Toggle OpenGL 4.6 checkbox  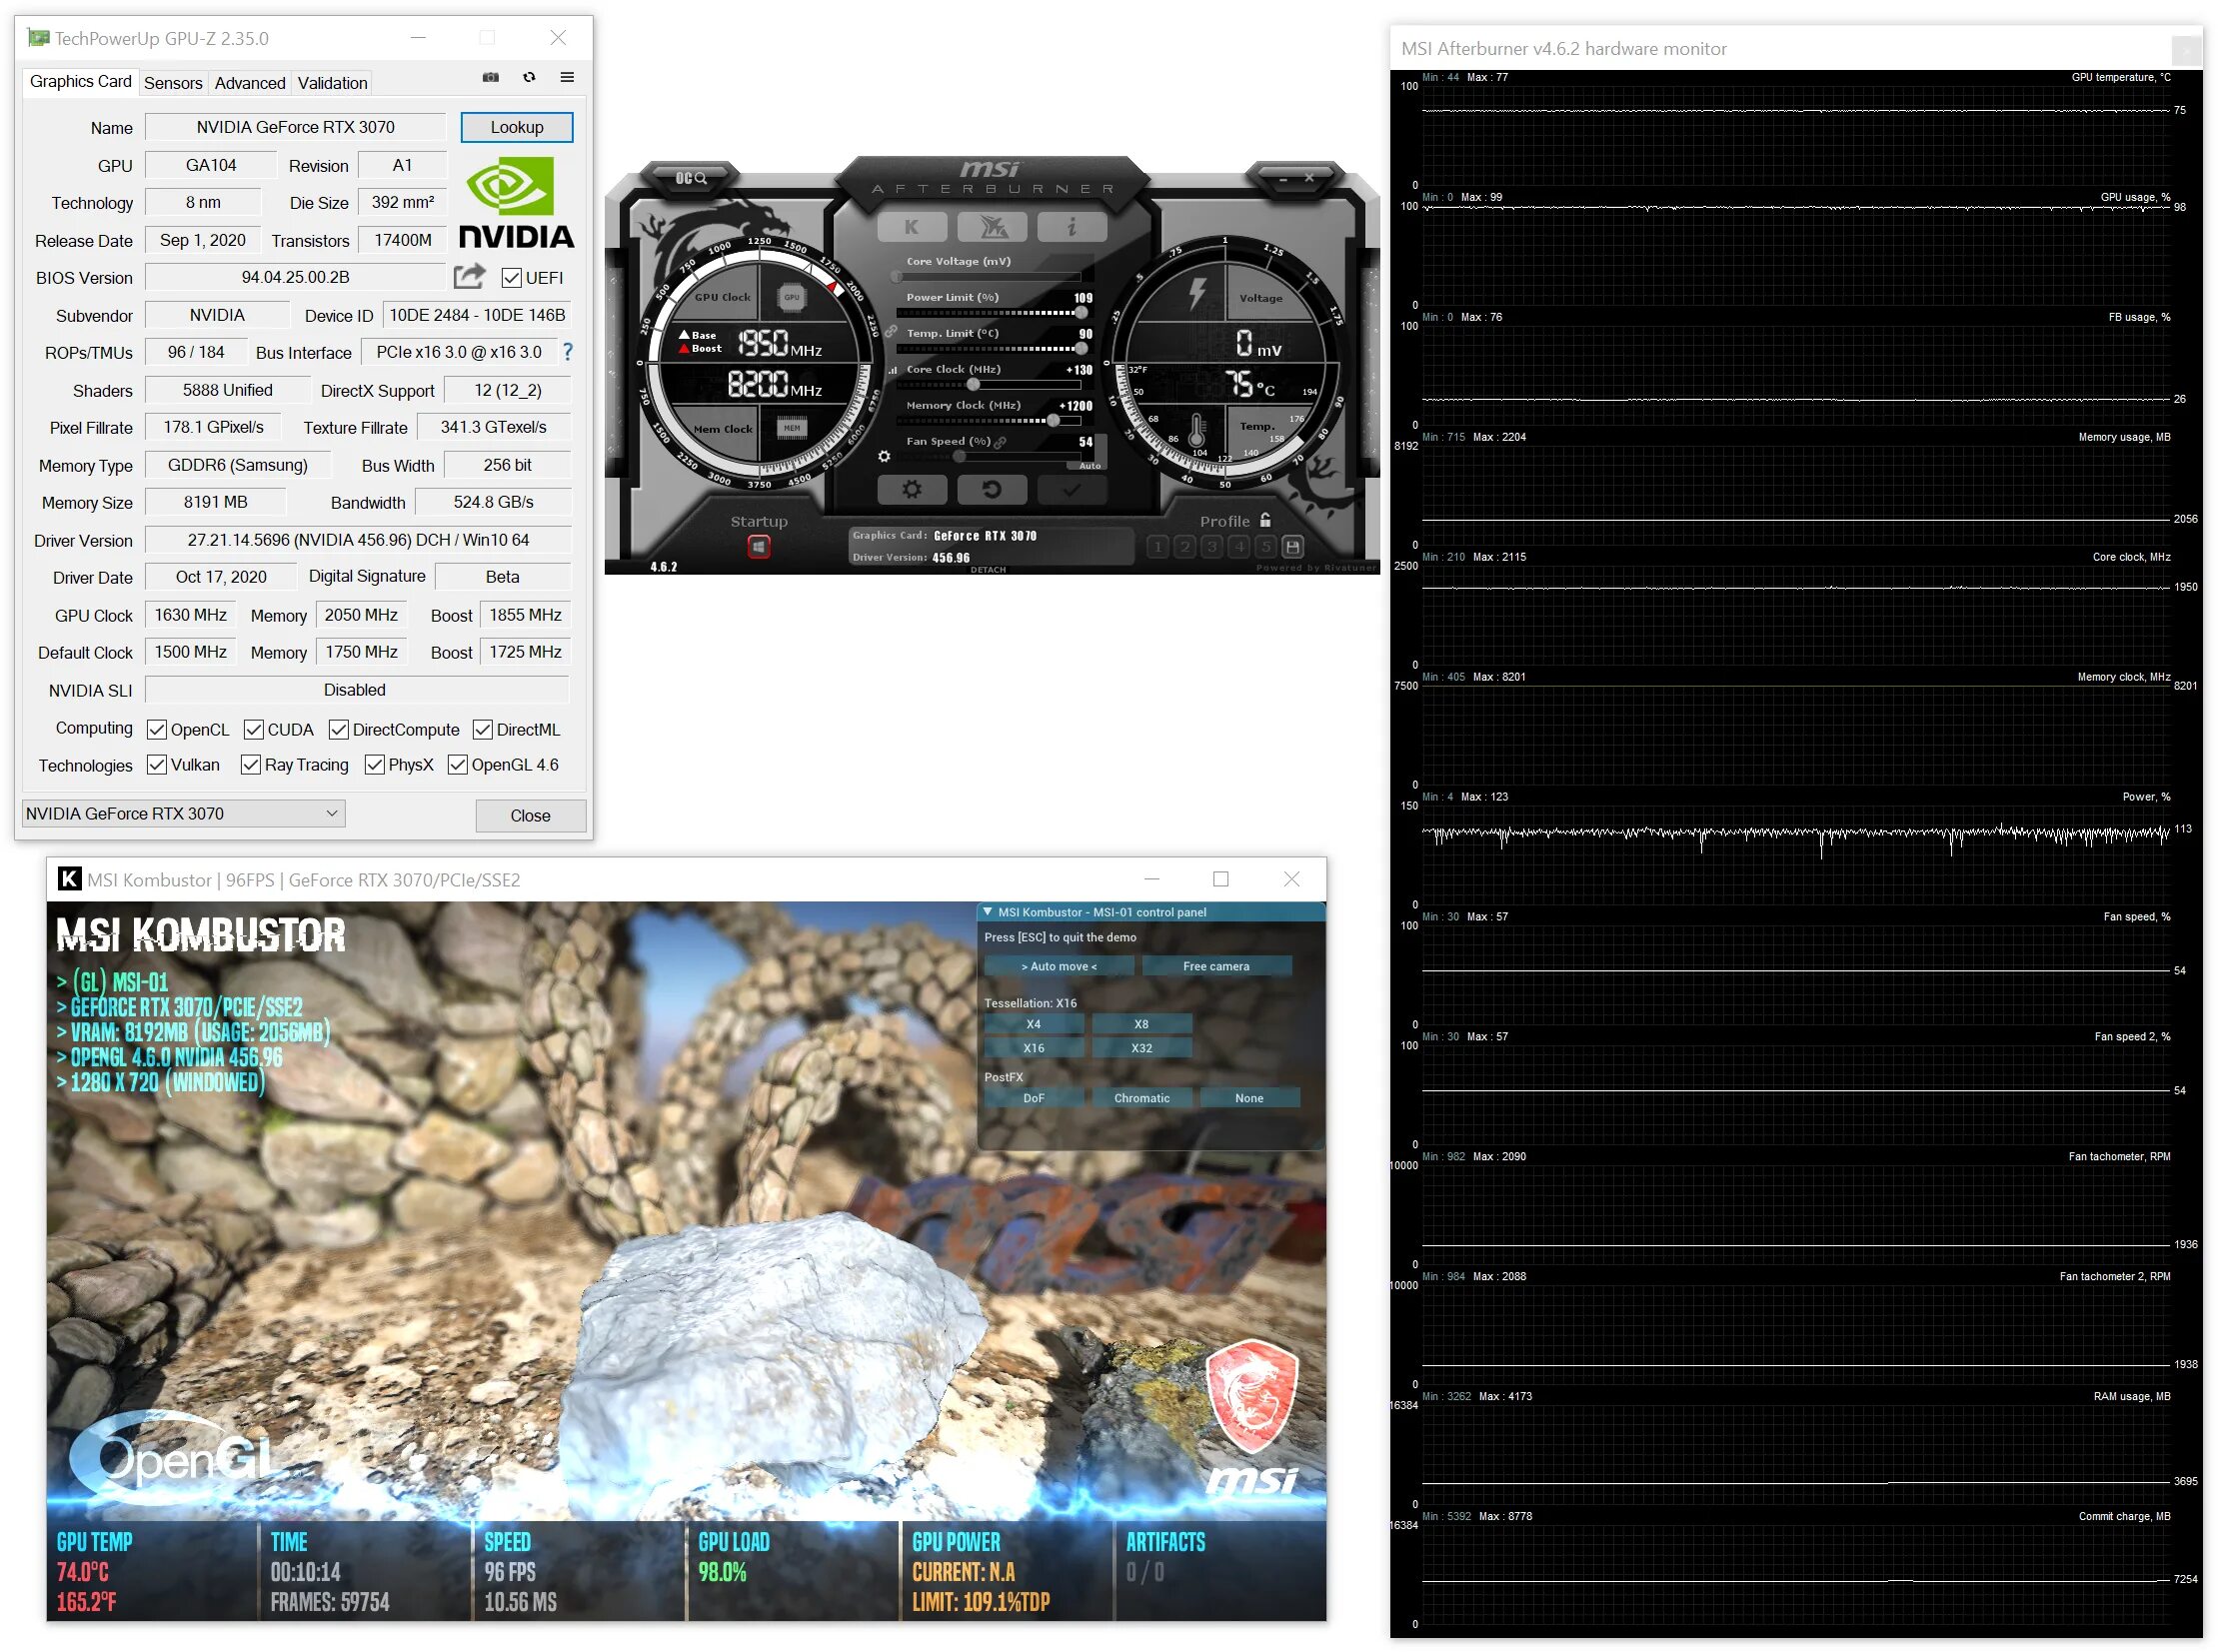[x=457, y=765]
